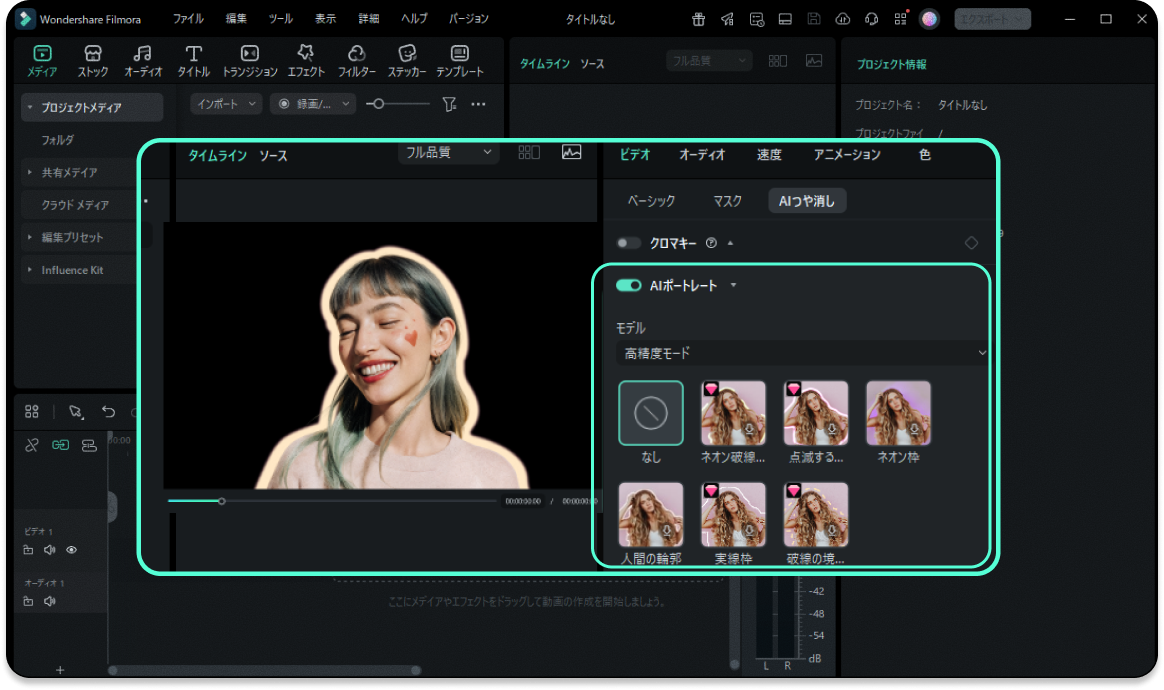
Task: Open the タイトル panel
Action: [x=193, y=60]
